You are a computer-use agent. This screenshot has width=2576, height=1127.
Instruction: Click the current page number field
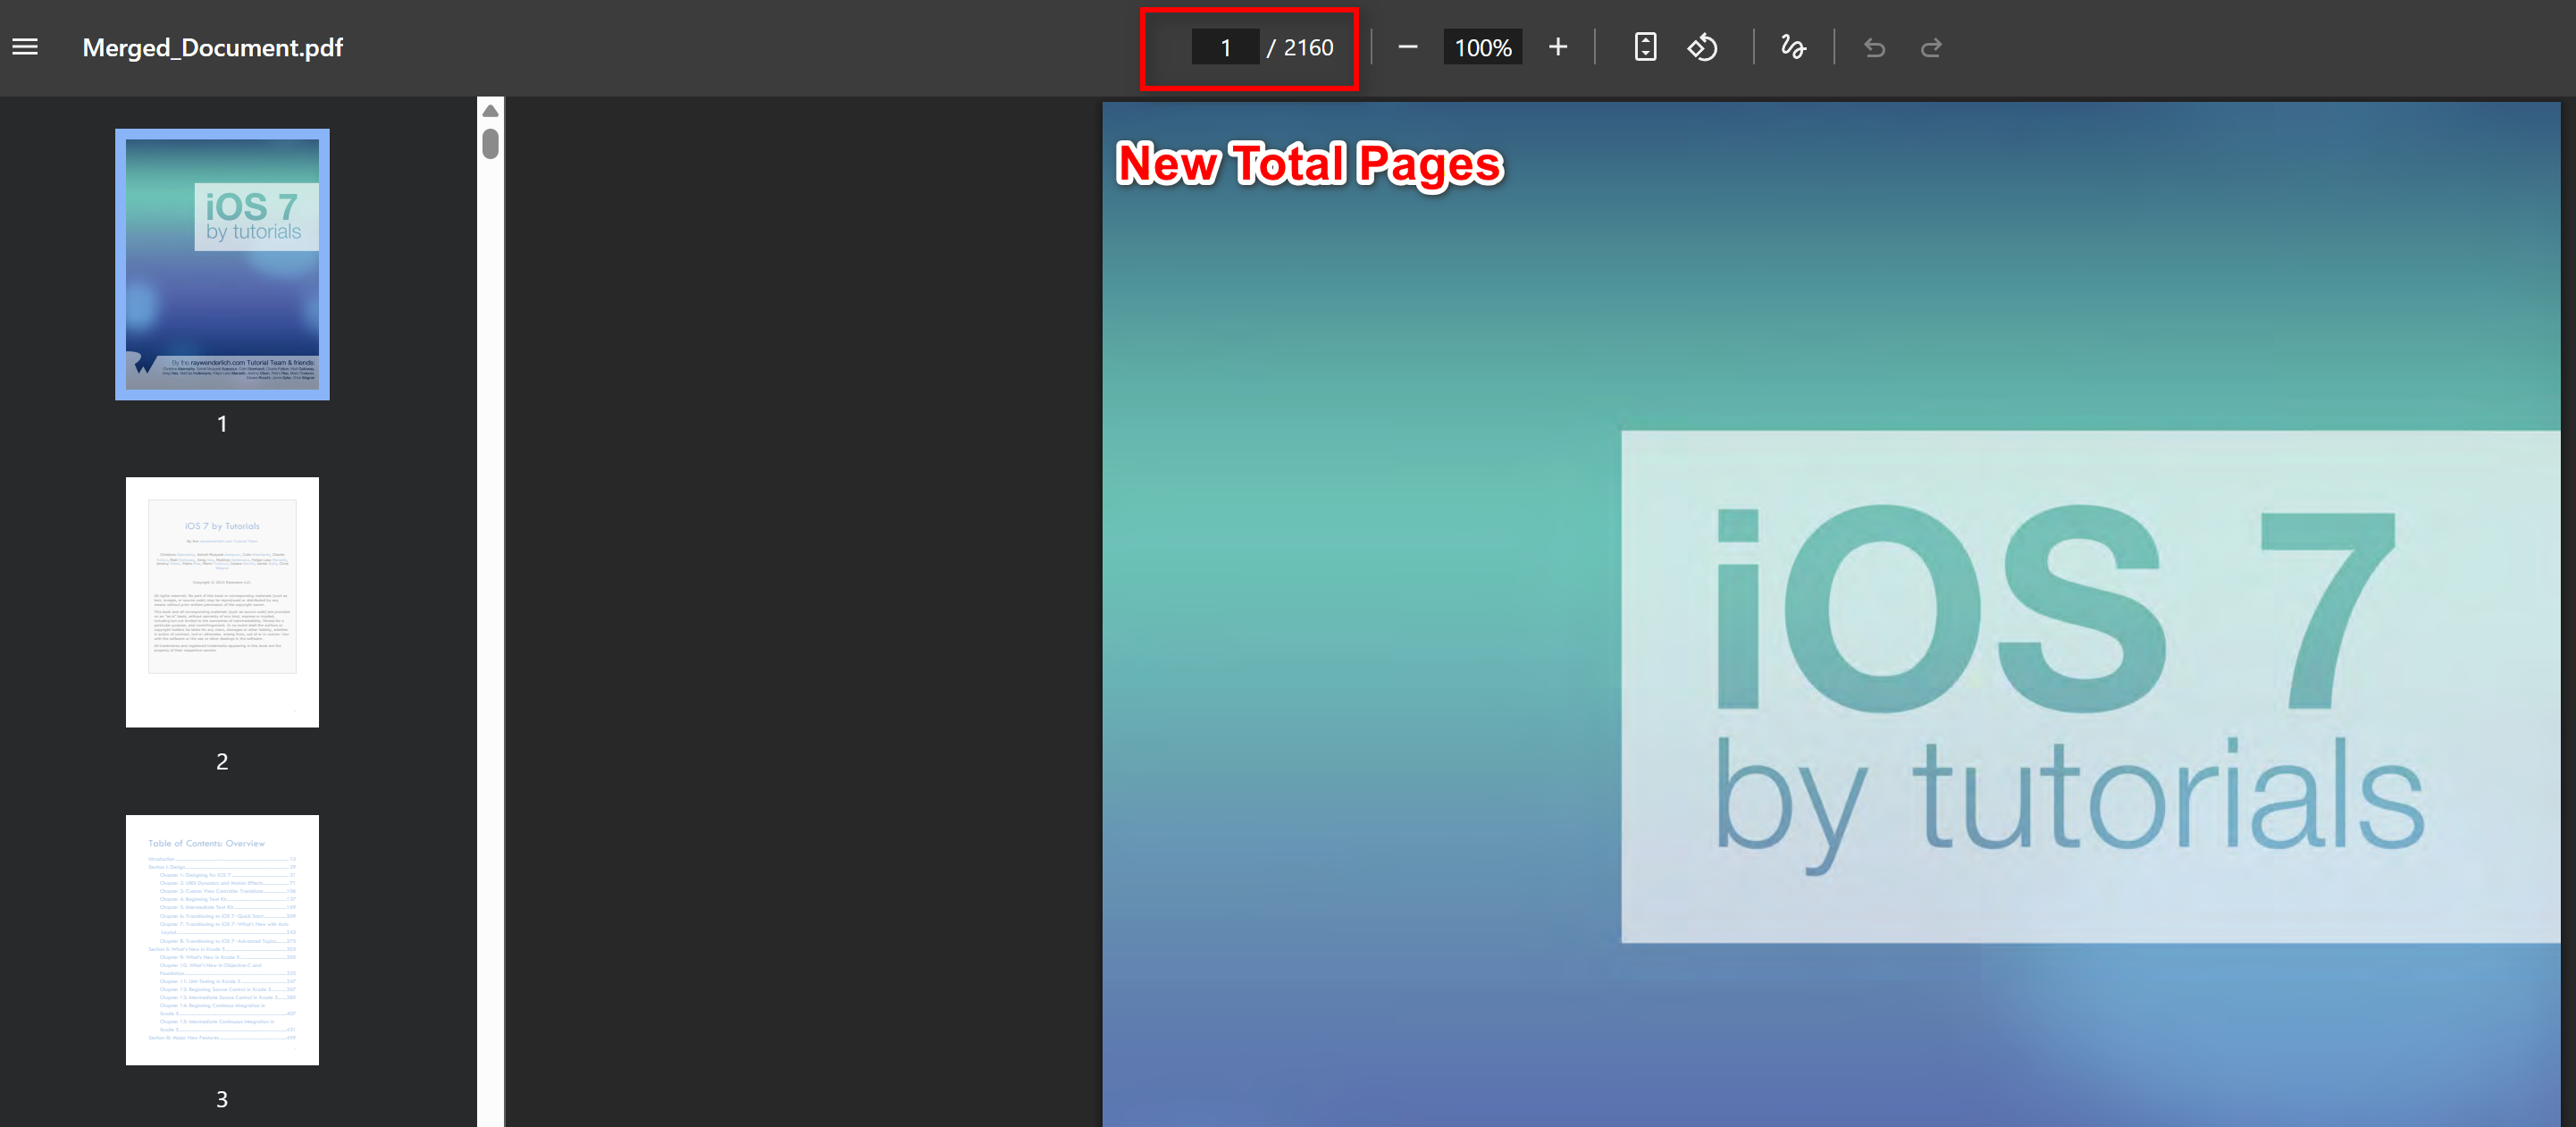[x=1225, y=47]
